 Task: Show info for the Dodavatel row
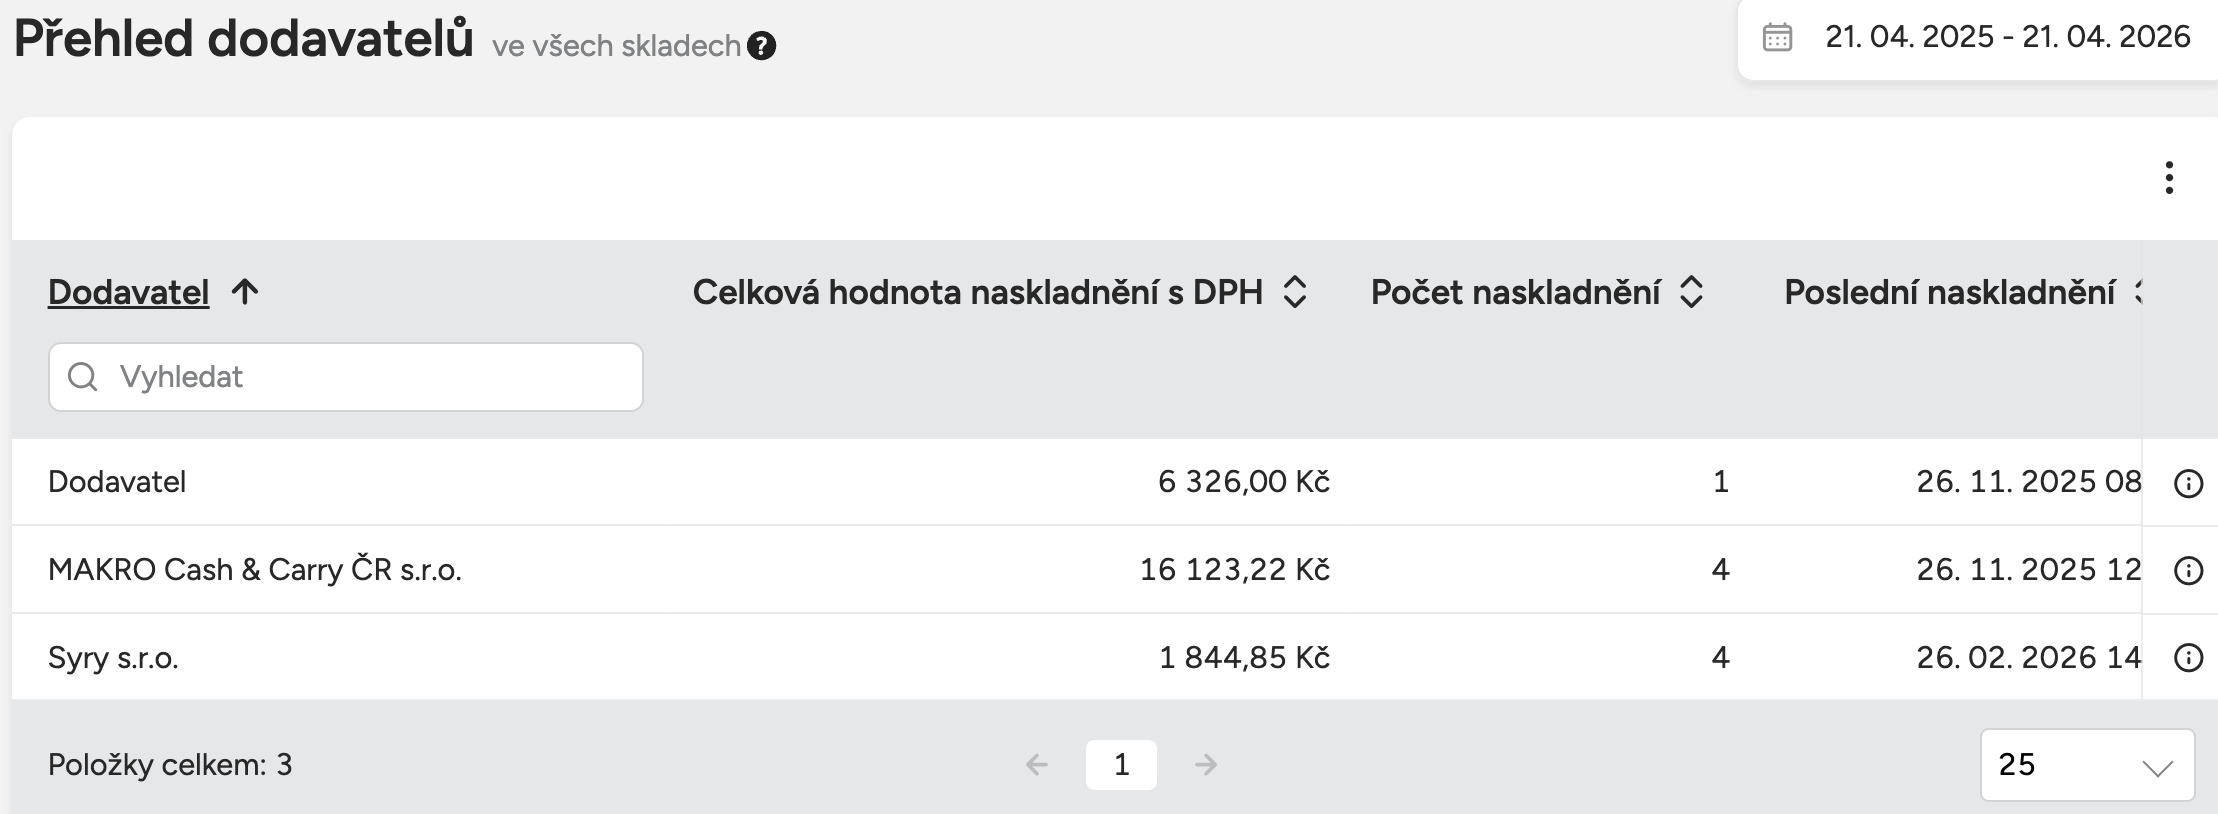tap(2188, 484)
